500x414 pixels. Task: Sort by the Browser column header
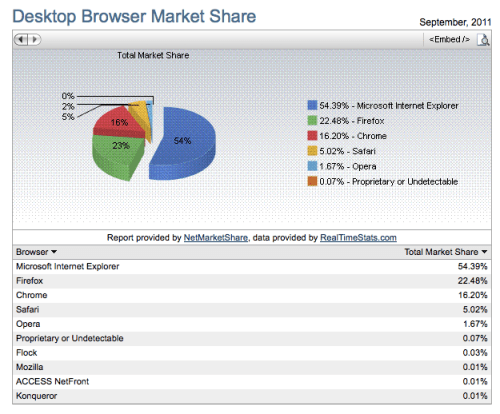(36, 252)
